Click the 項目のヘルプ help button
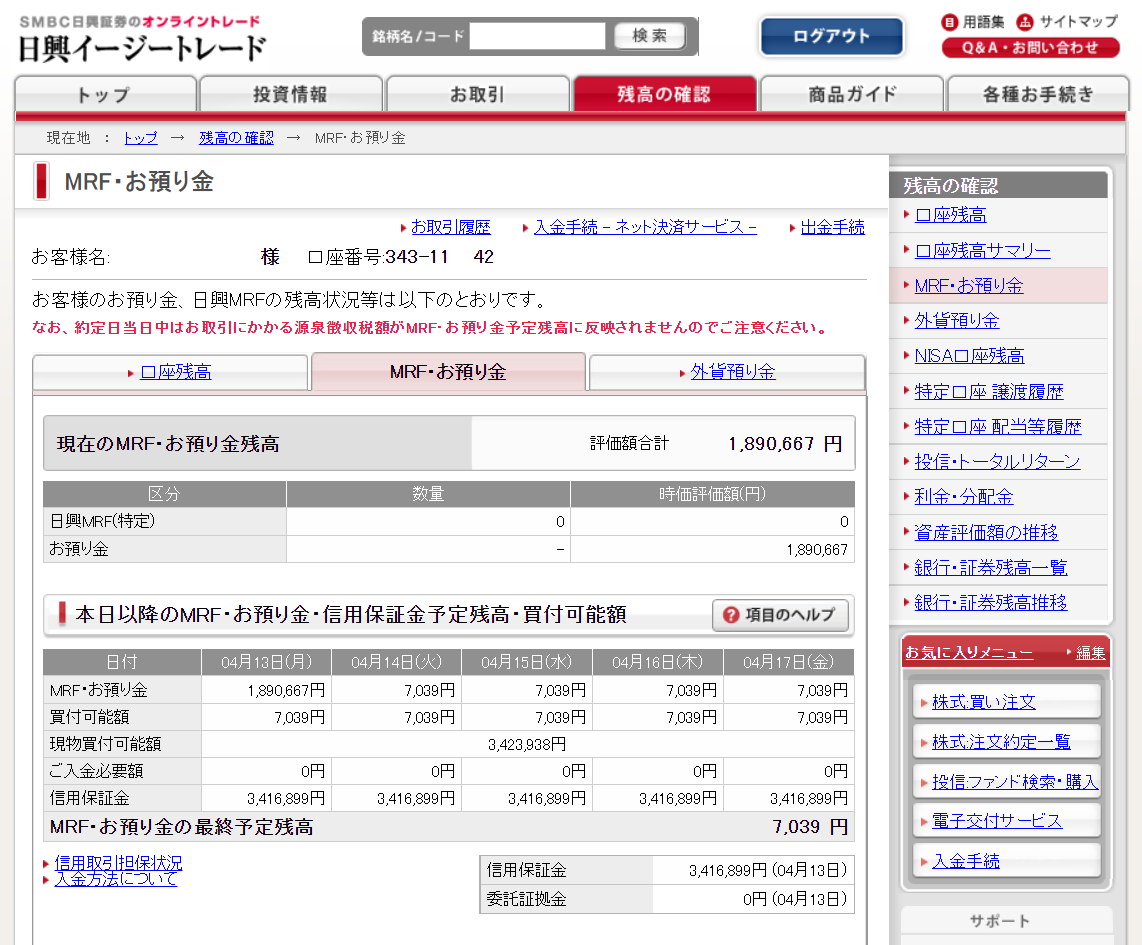 click(780, 615)
